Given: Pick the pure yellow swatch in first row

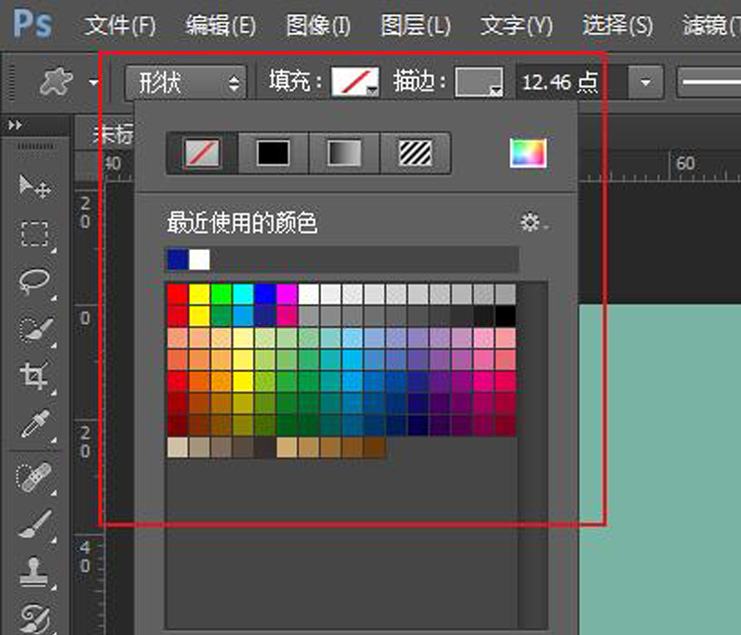Looking at the screenshot, I should point(199,294).
